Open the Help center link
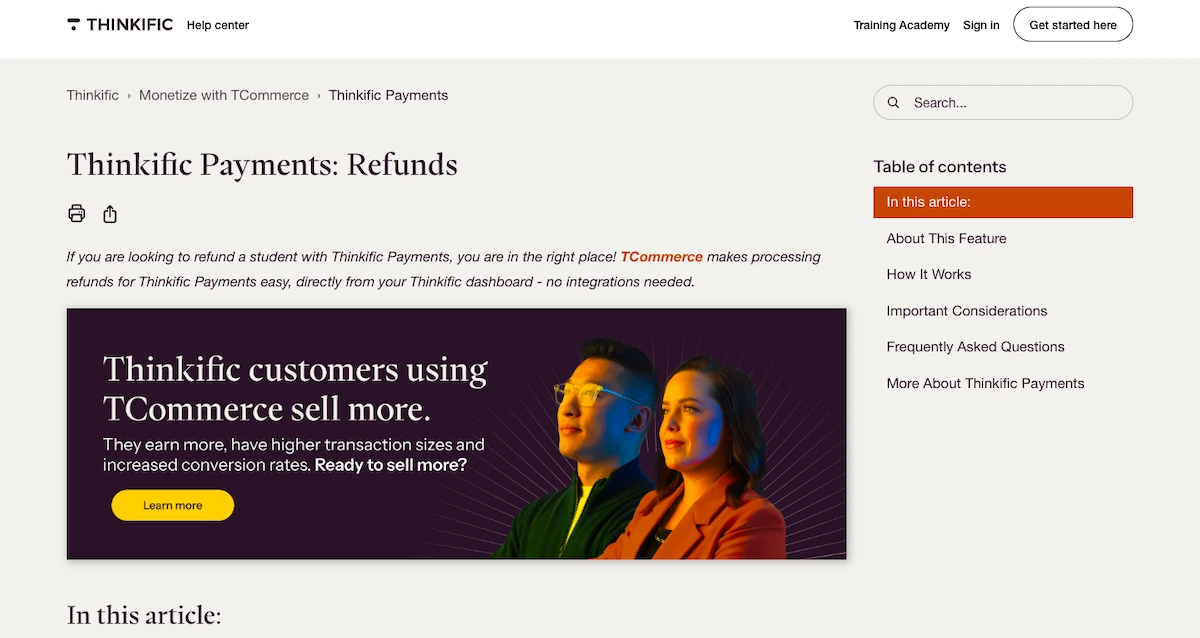 (218, 25)
